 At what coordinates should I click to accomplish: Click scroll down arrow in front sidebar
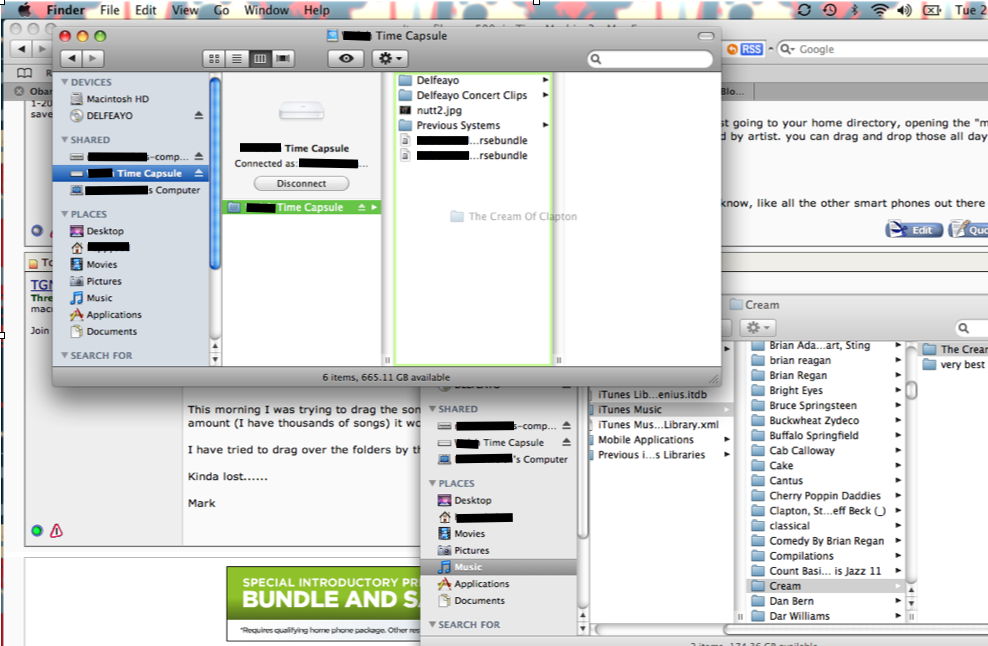pos(215,359)
